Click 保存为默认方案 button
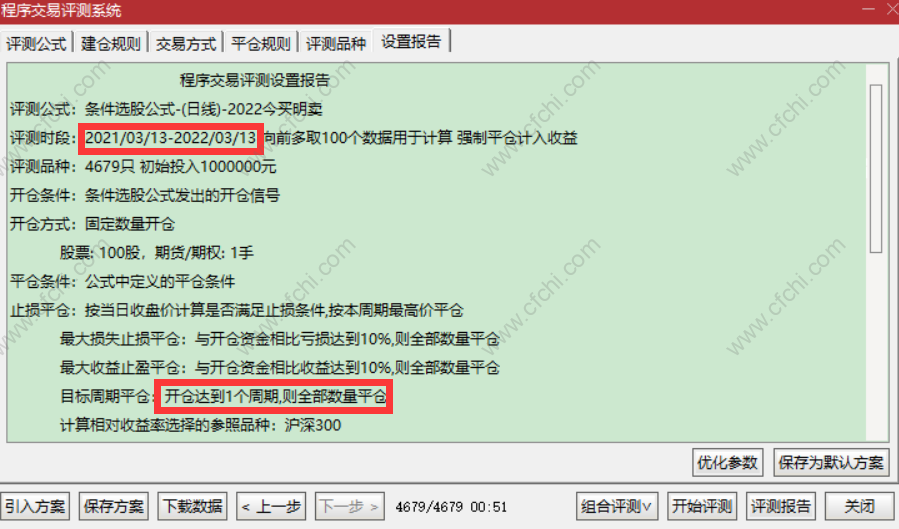Viewport: 899px width, 529px height. [x=831, y=463]
